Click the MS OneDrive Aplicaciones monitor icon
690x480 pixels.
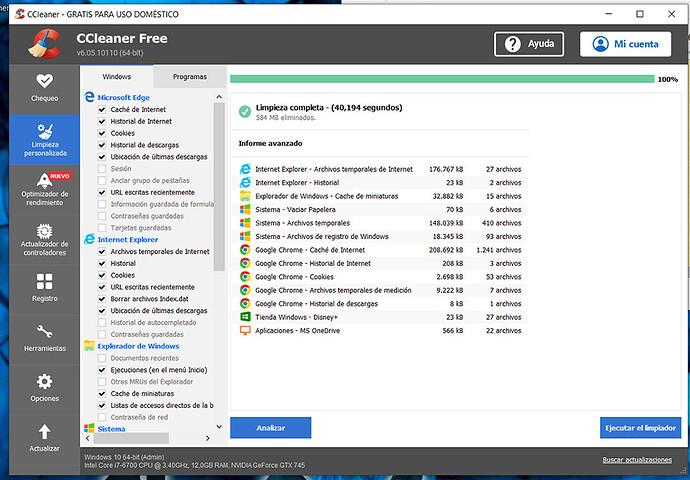[x=245, y=330]
